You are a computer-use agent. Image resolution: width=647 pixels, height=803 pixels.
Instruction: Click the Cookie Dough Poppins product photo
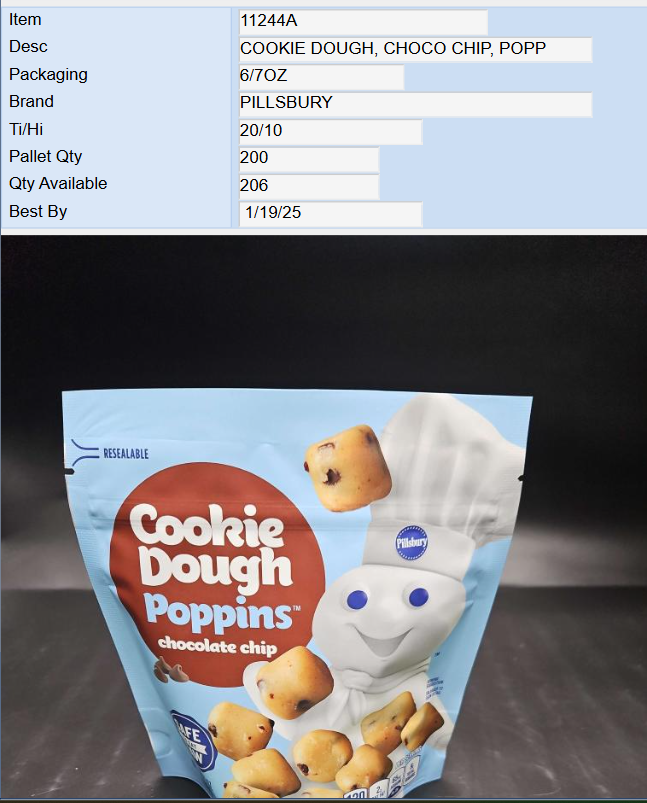pyautogui.click(x=324, y=517)
